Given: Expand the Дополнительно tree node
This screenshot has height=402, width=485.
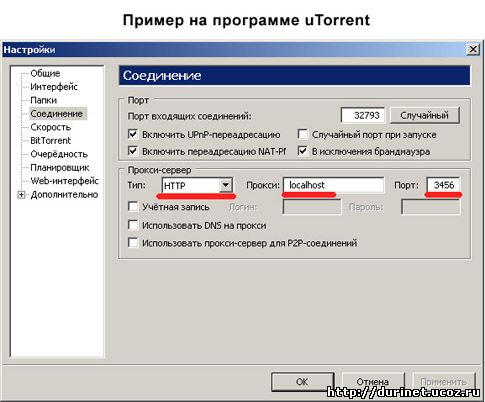Looking at the screenshot, I should tap(22, 195).
